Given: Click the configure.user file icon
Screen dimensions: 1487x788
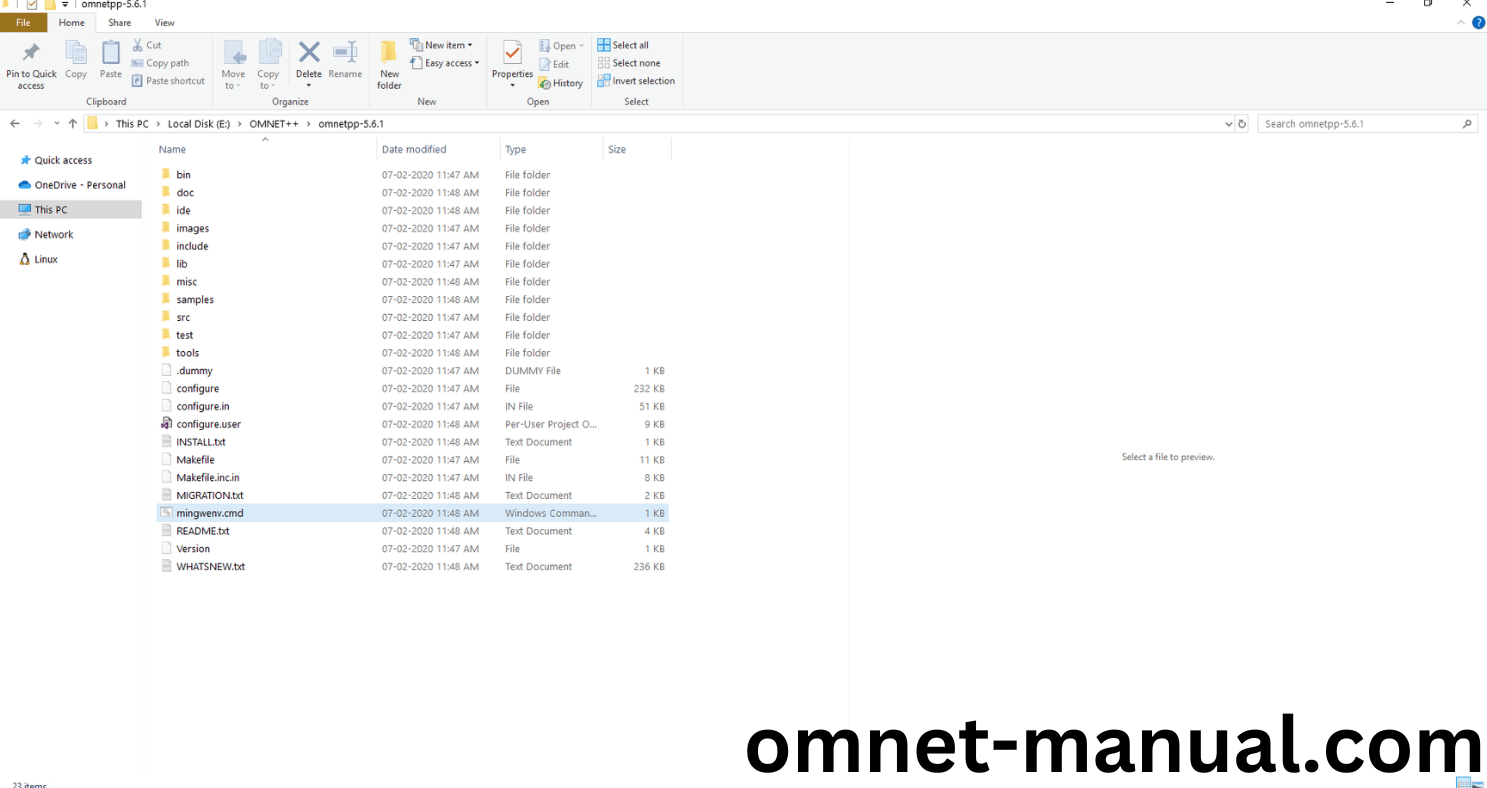Looking at the screenshot, I should click(167, 424).
